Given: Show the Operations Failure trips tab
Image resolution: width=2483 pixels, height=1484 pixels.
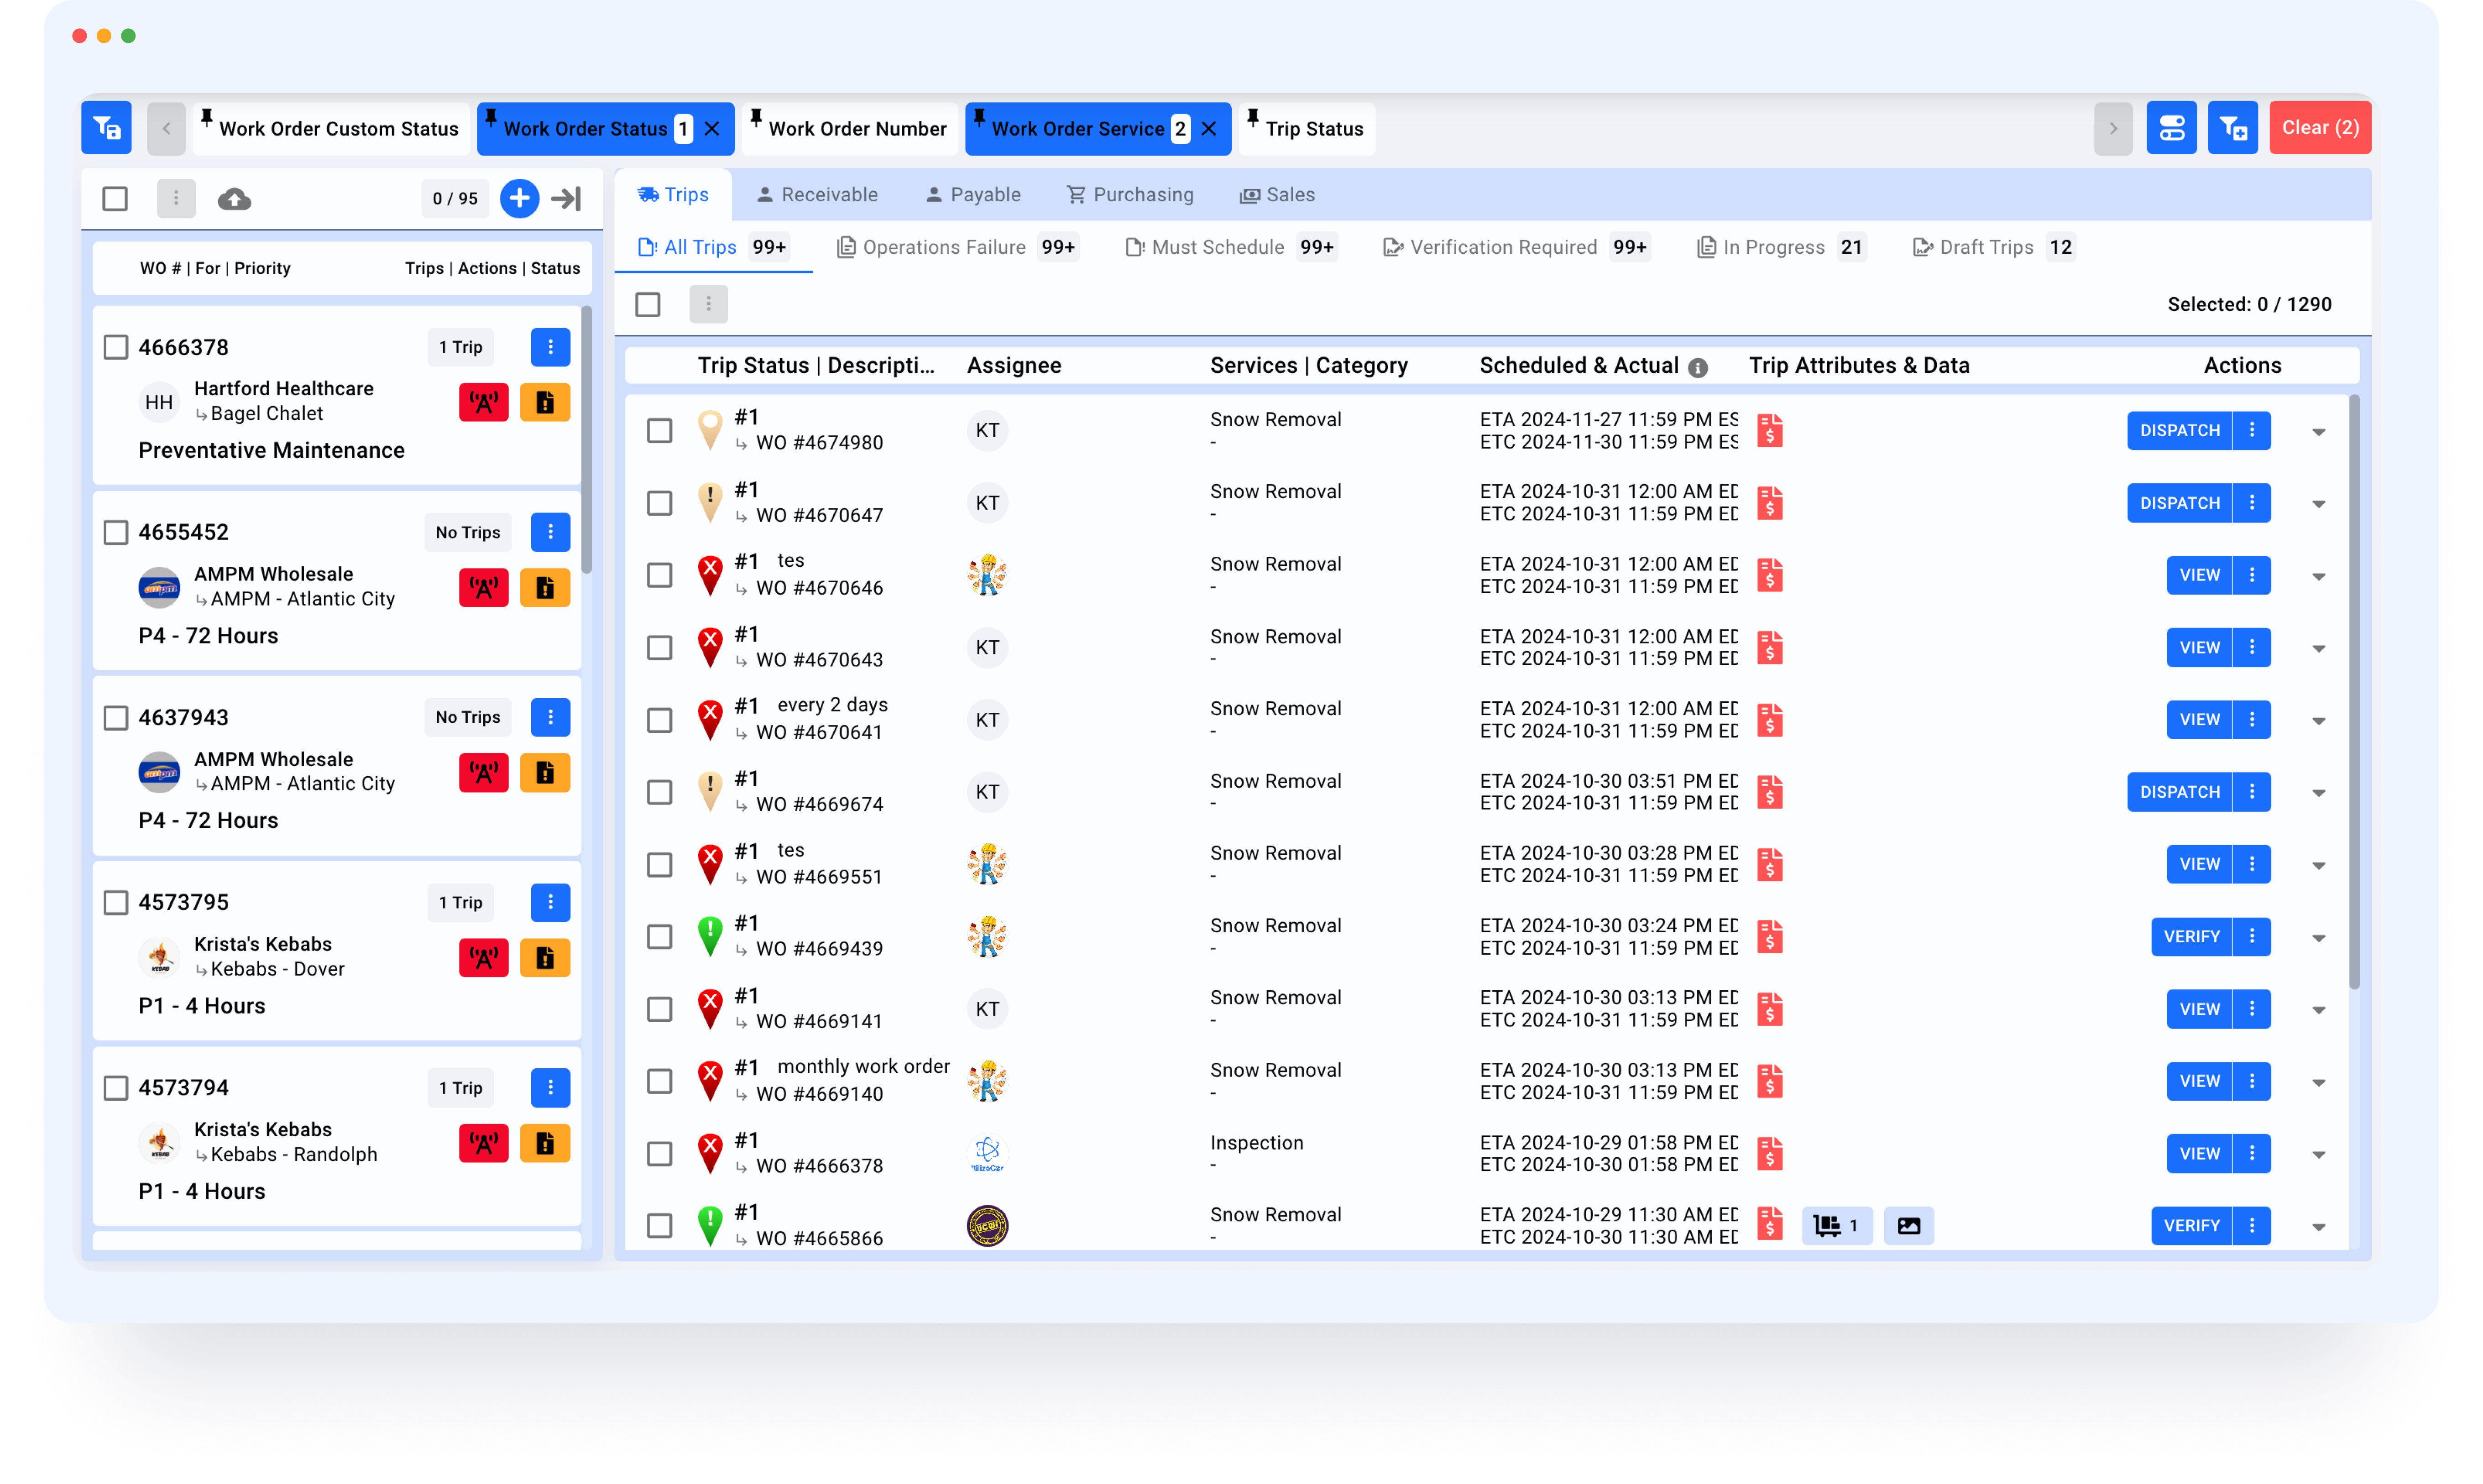Looking at the screenshot, I should (x=957, y=247).
